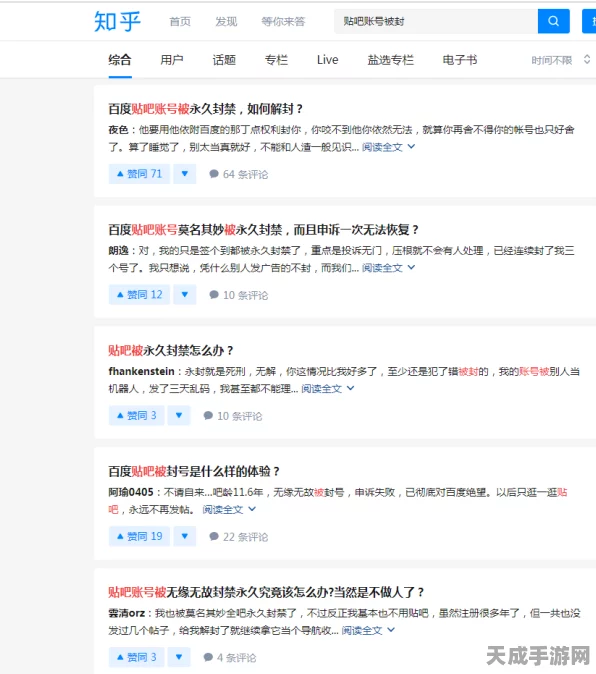
Task: Open the 64 条评论 comments
Action: point(238,174)
